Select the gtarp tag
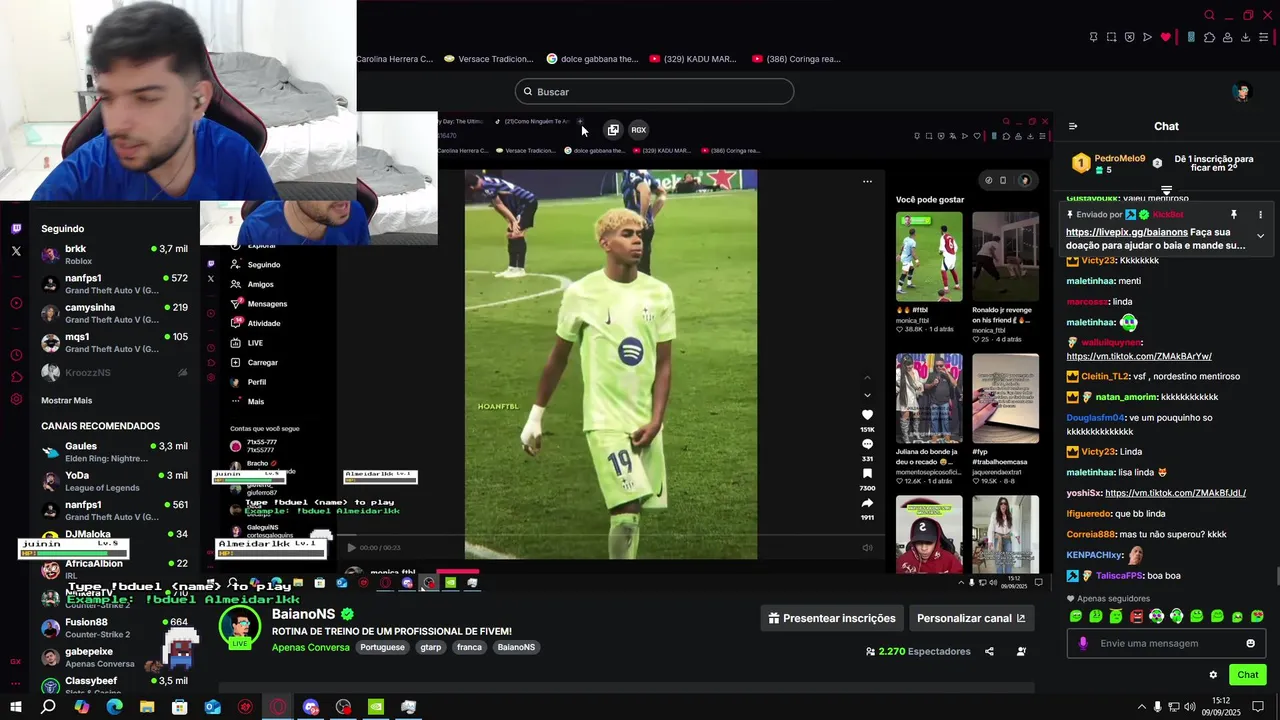The image size is (1280, 720). 430,647
